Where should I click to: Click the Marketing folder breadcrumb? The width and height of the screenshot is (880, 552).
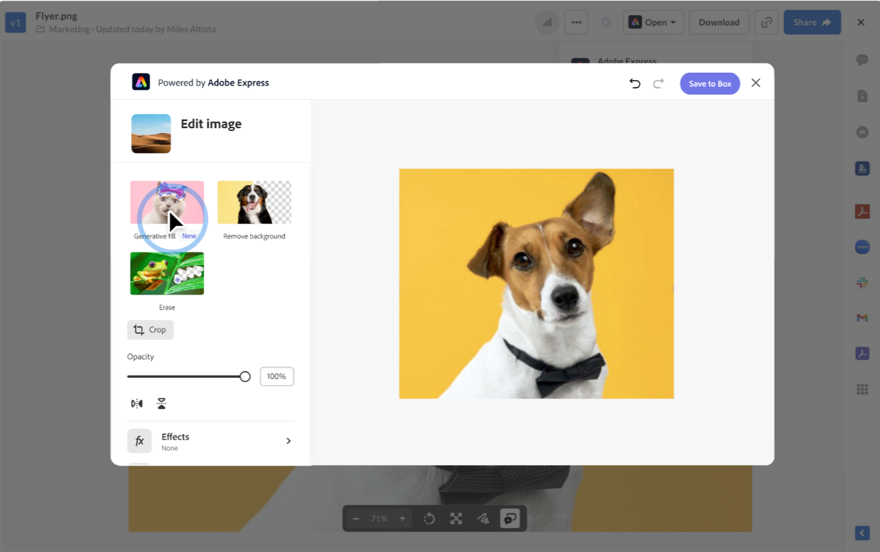[x=69, y=29]
